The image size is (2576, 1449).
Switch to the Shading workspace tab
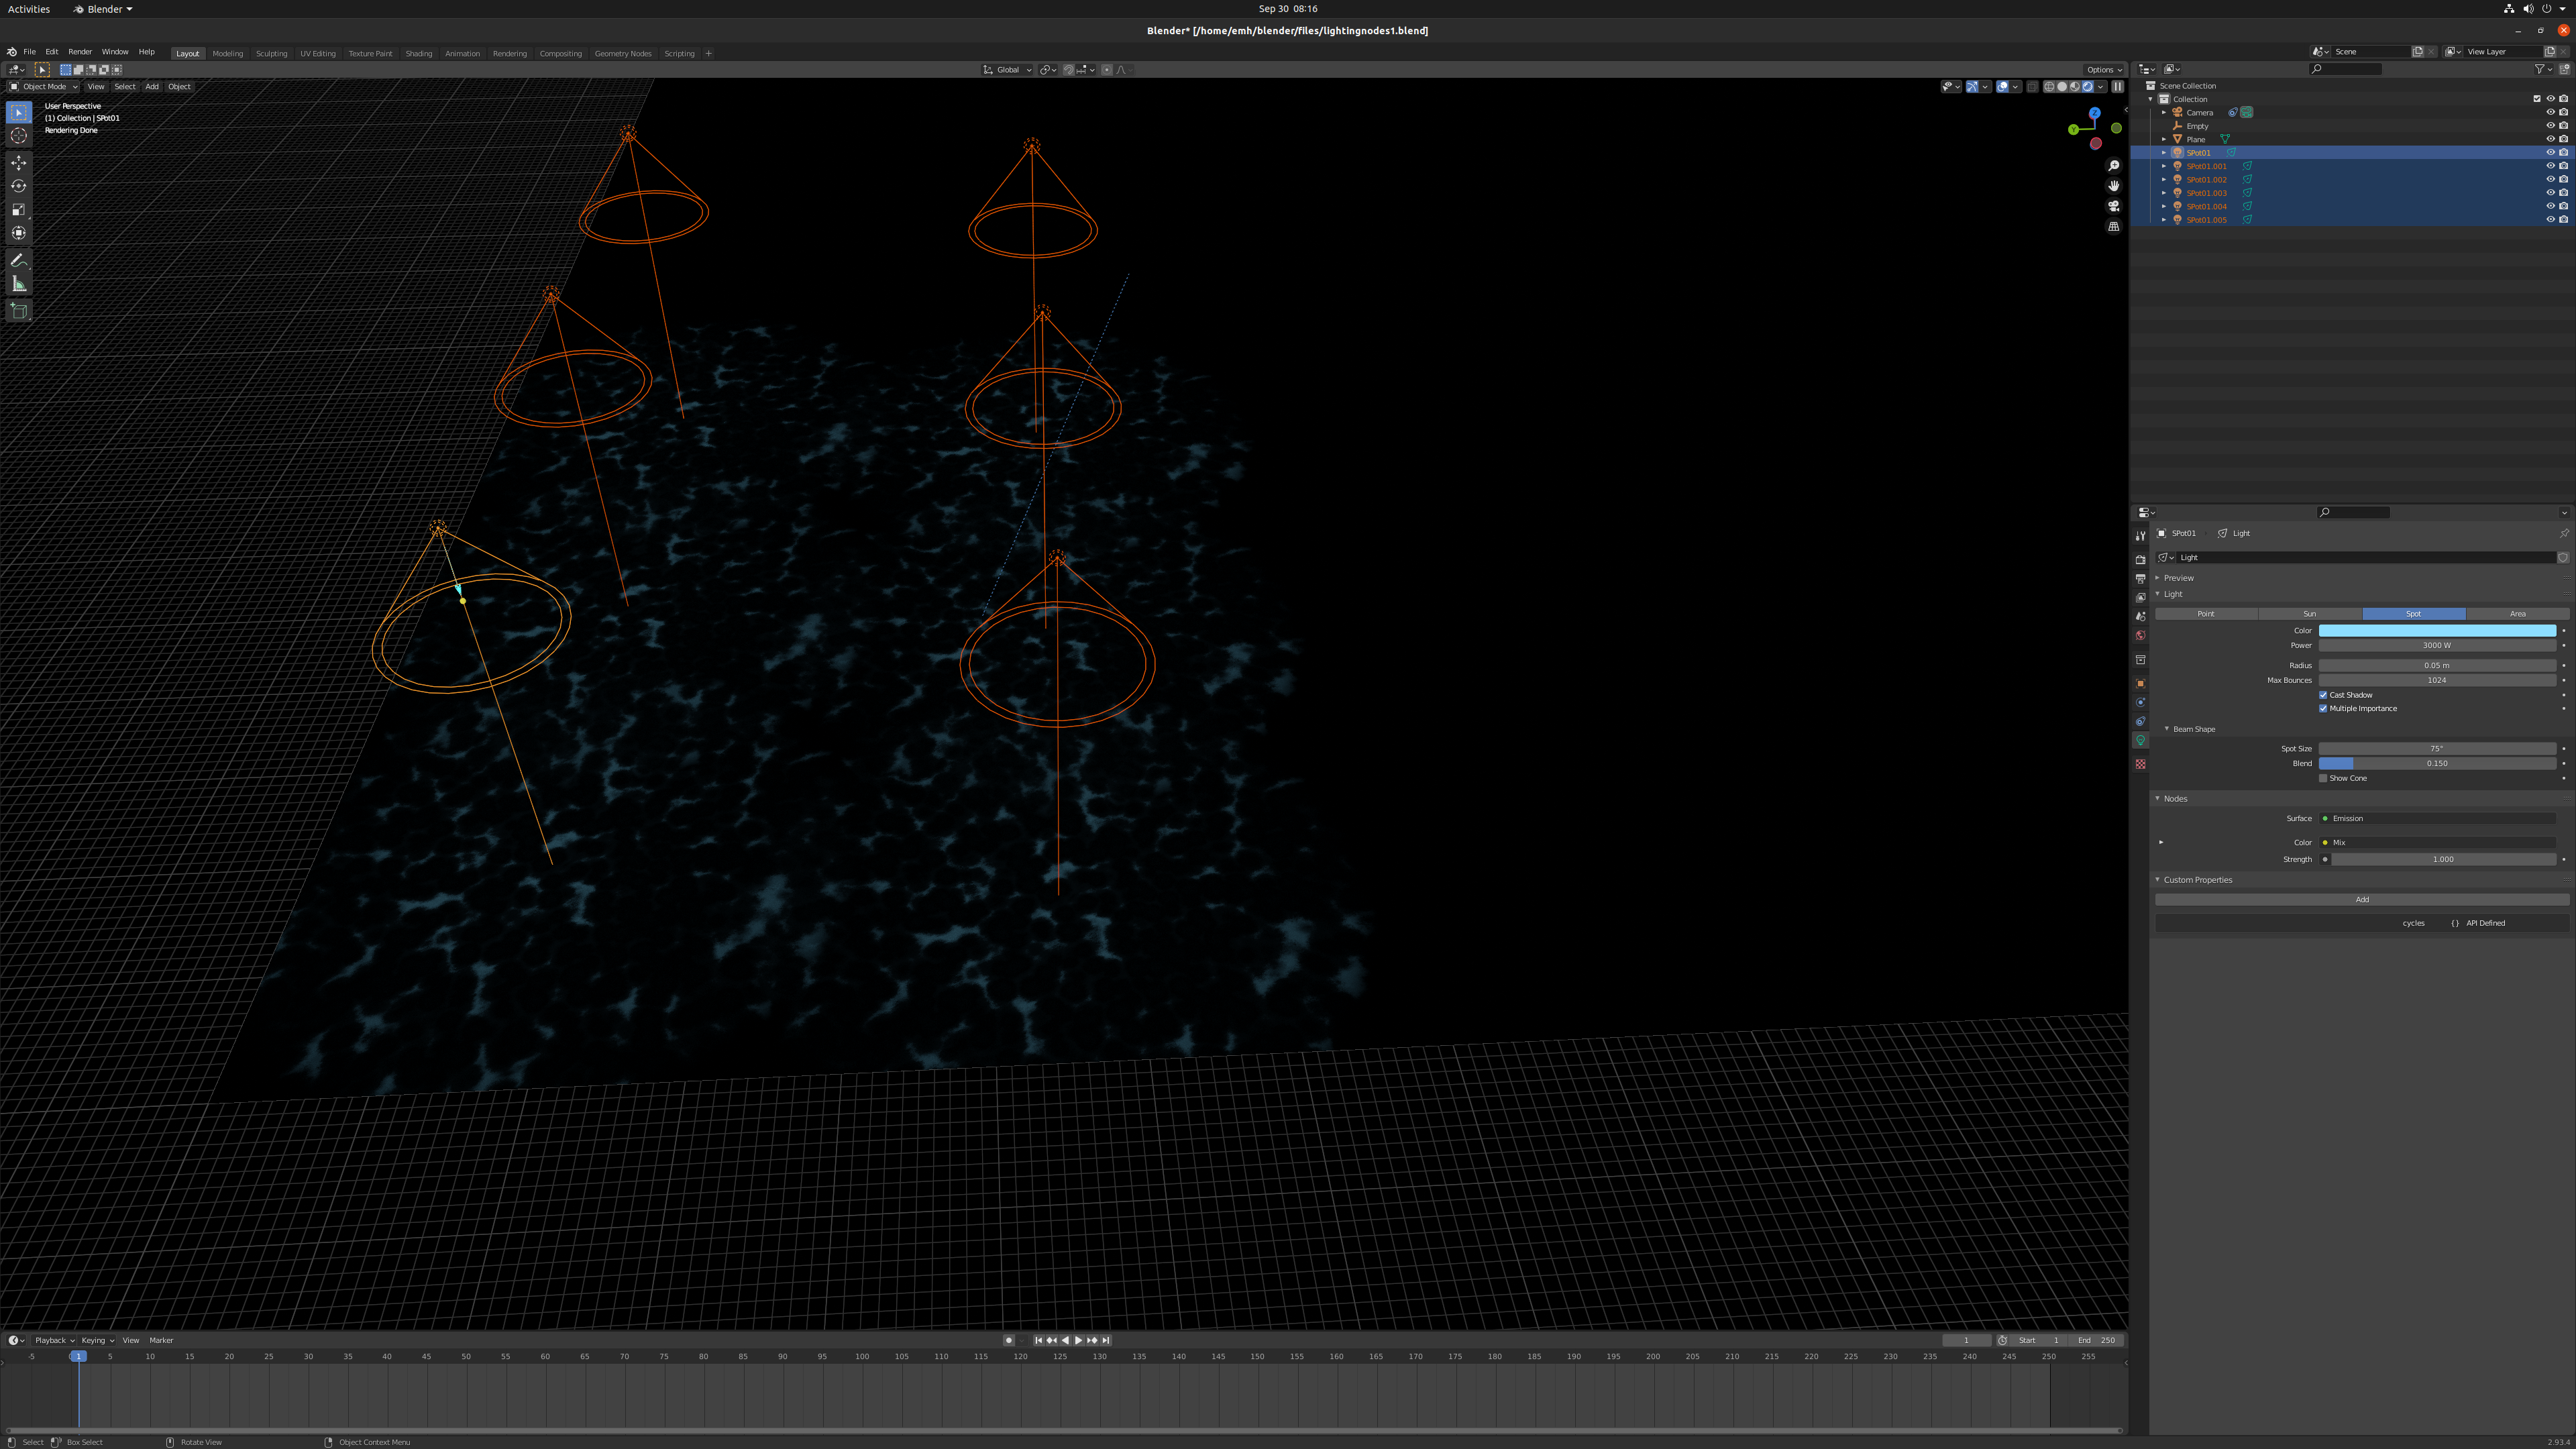click(418, 53)
